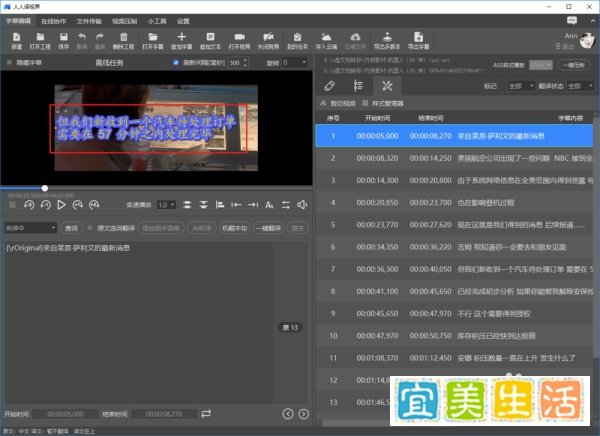Image resolution: width=600 pixels, height=436 pixels.
Task: Toggle the 原文选词翻译 checkbox
Action: click(x=90, y=228)
